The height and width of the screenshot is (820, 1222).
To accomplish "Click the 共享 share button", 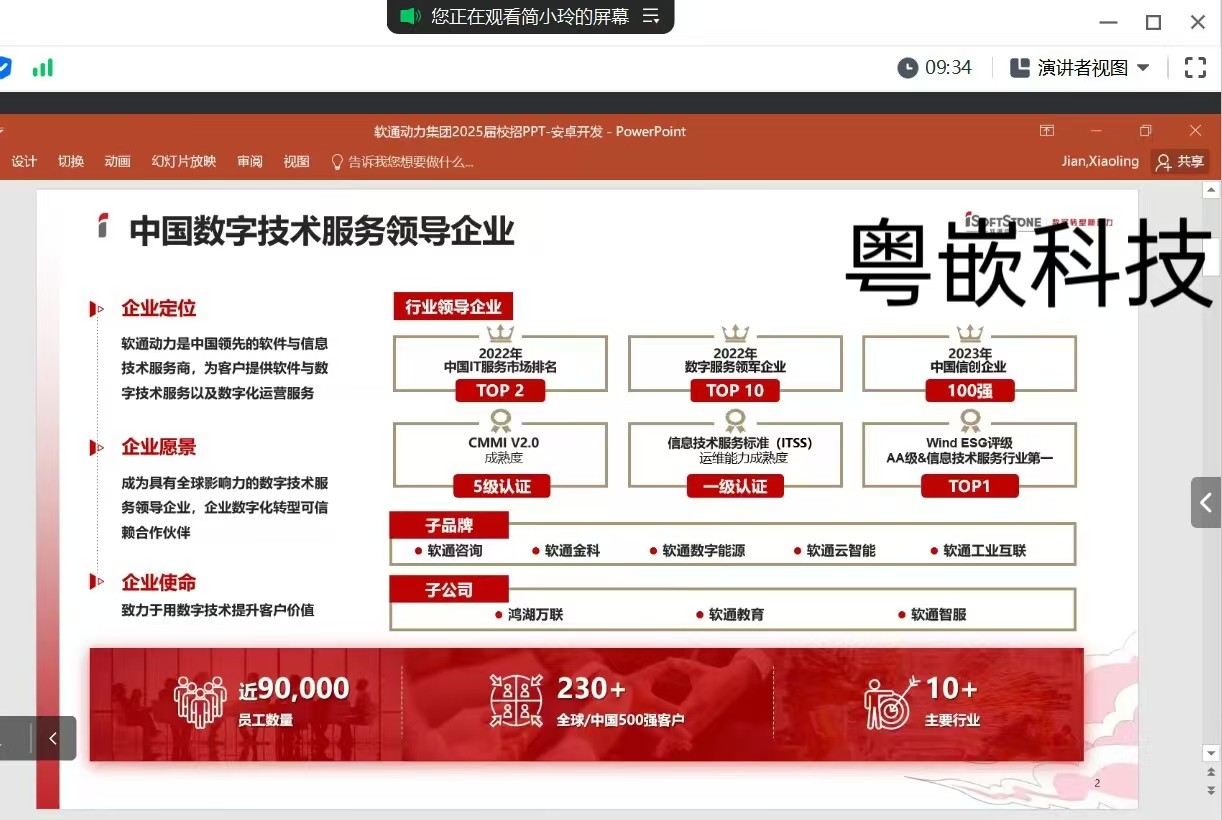I will (x=1179, y=162).
